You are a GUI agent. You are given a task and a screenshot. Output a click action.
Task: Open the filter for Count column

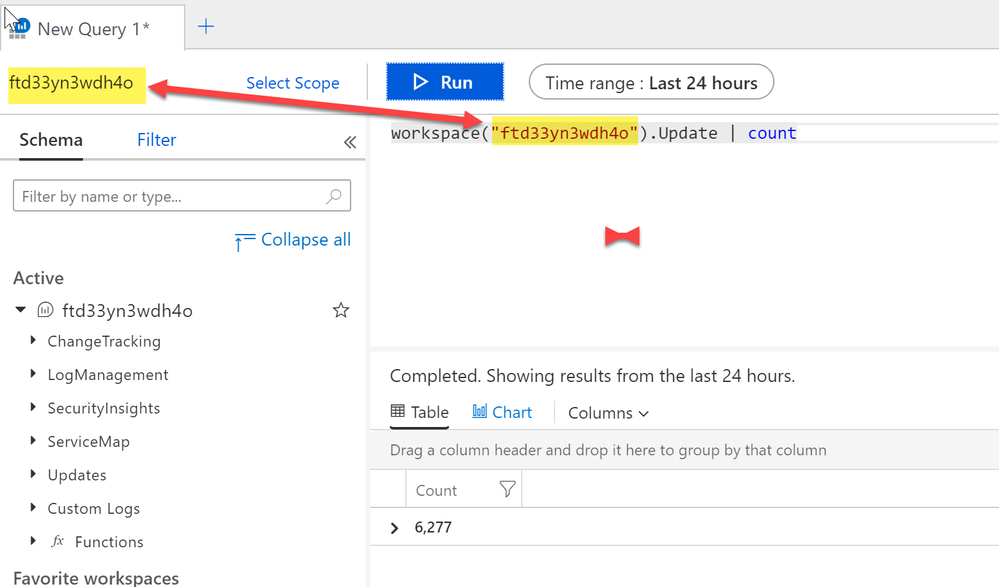coord(508,489)
